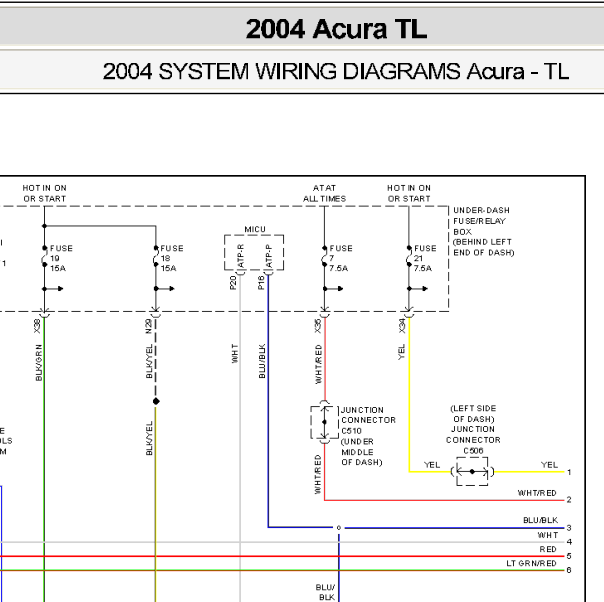Select "RED" label on wire number 5
604x602 pixels.
[548, 549]
